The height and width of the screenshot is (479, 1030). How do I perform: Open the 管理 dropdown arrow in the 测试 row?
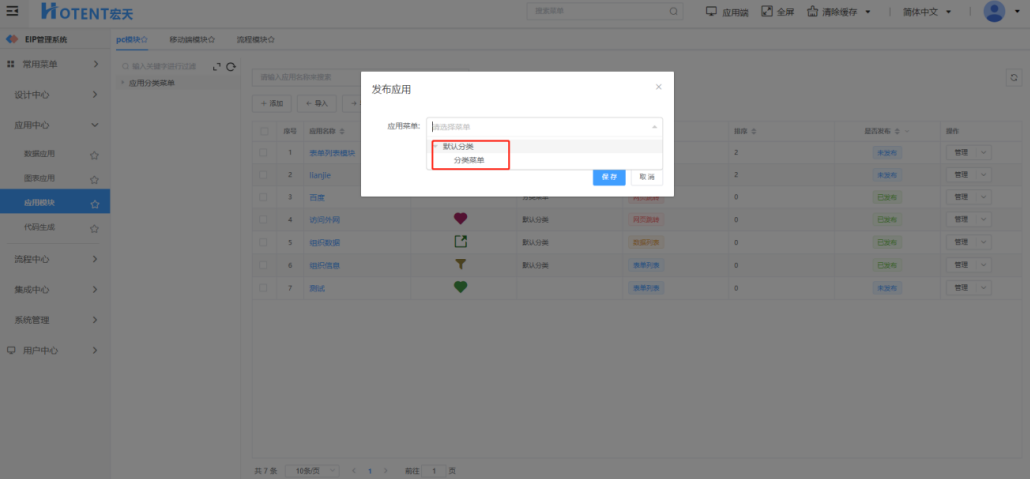983,288
